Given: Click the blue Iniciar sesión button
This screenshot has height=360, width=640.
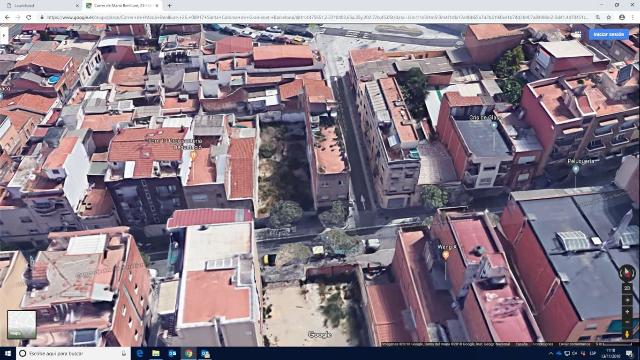Looking at the screenshot, I should [609, 35].
